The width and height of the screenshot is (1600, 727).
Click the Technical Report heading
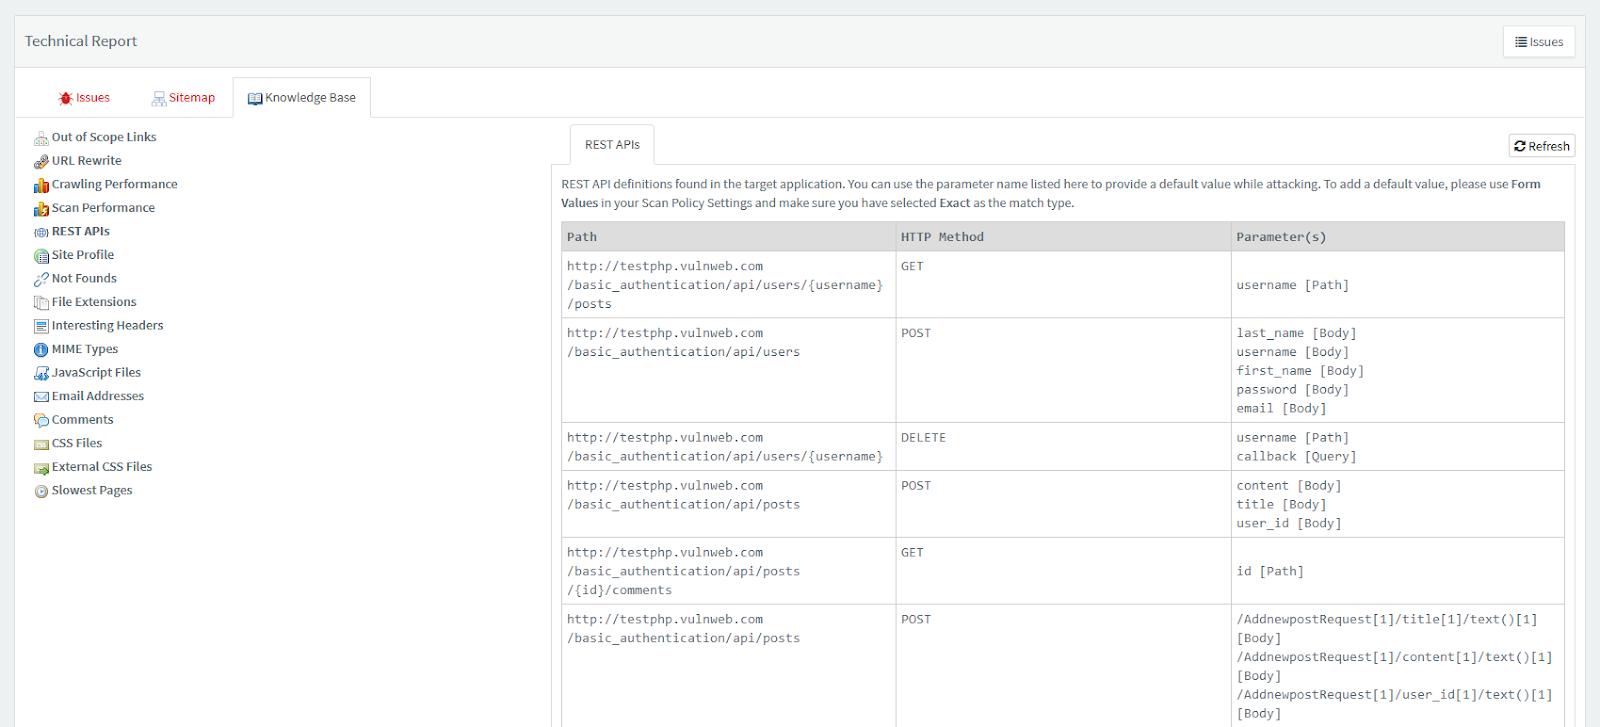click(x=81, y=41)
